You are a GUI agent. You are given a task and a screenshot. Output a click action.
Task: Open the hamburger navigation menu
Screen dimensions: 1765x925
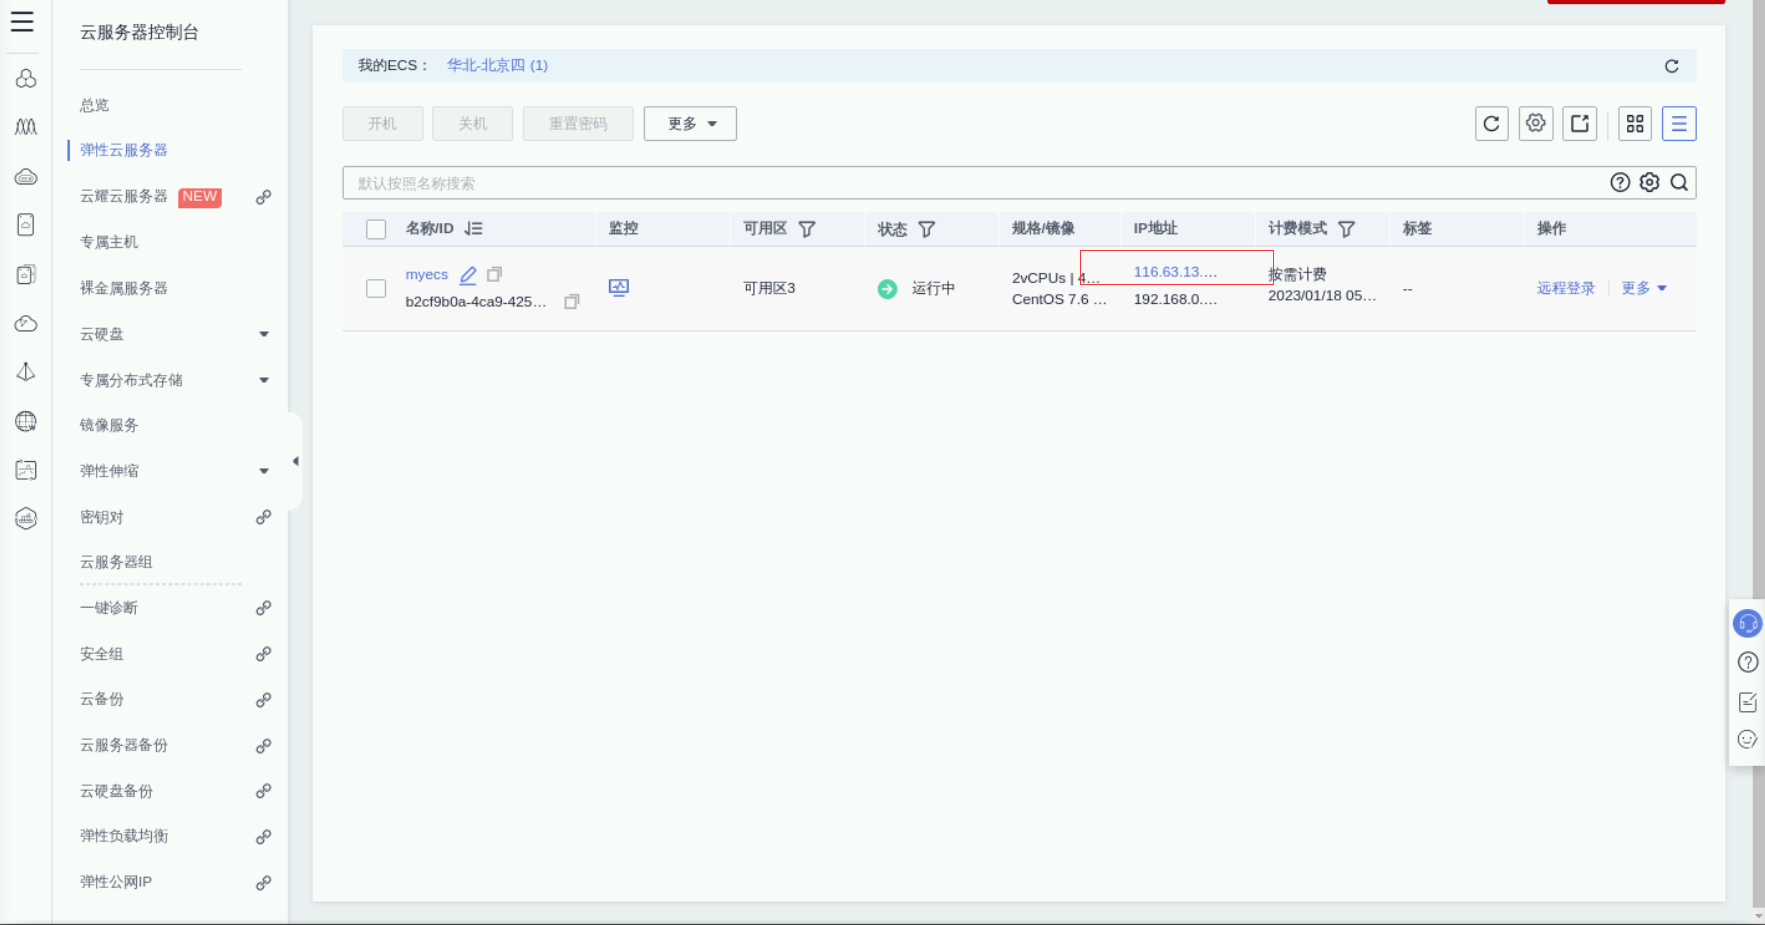pyautogui.click(x=22, y=21)
